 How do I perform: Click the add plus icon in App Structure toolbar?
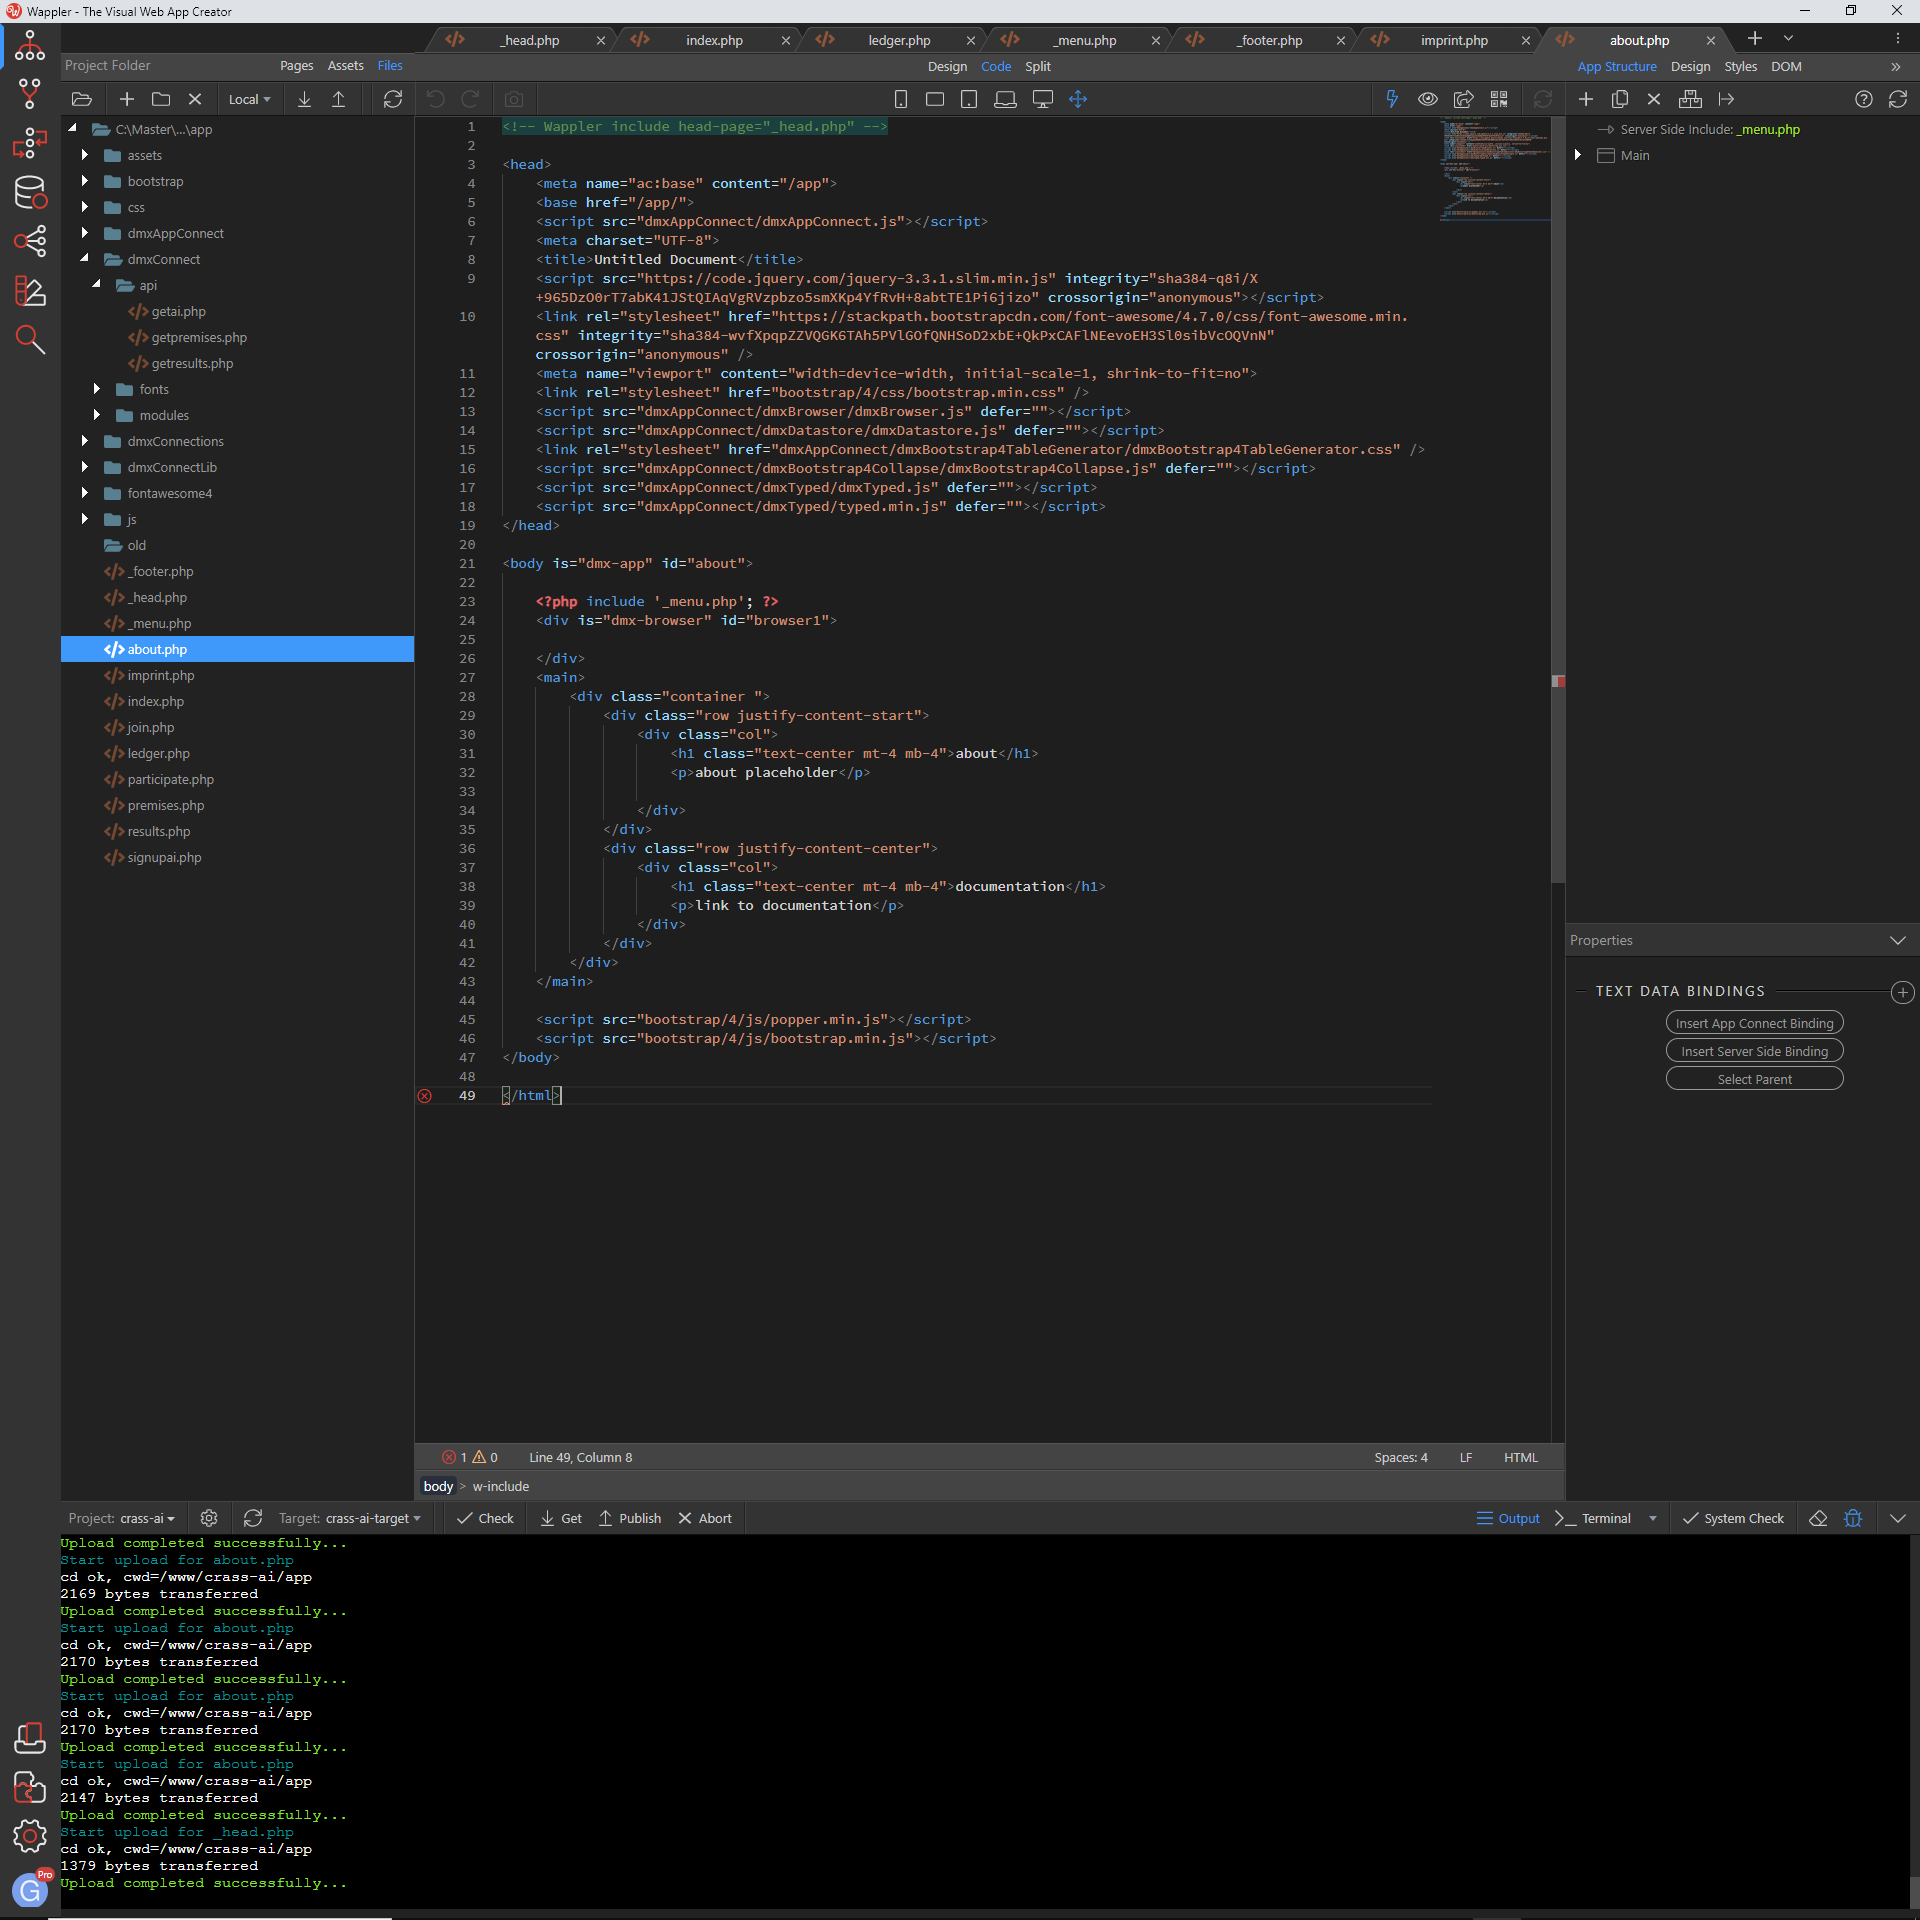tap(1586, 99)
